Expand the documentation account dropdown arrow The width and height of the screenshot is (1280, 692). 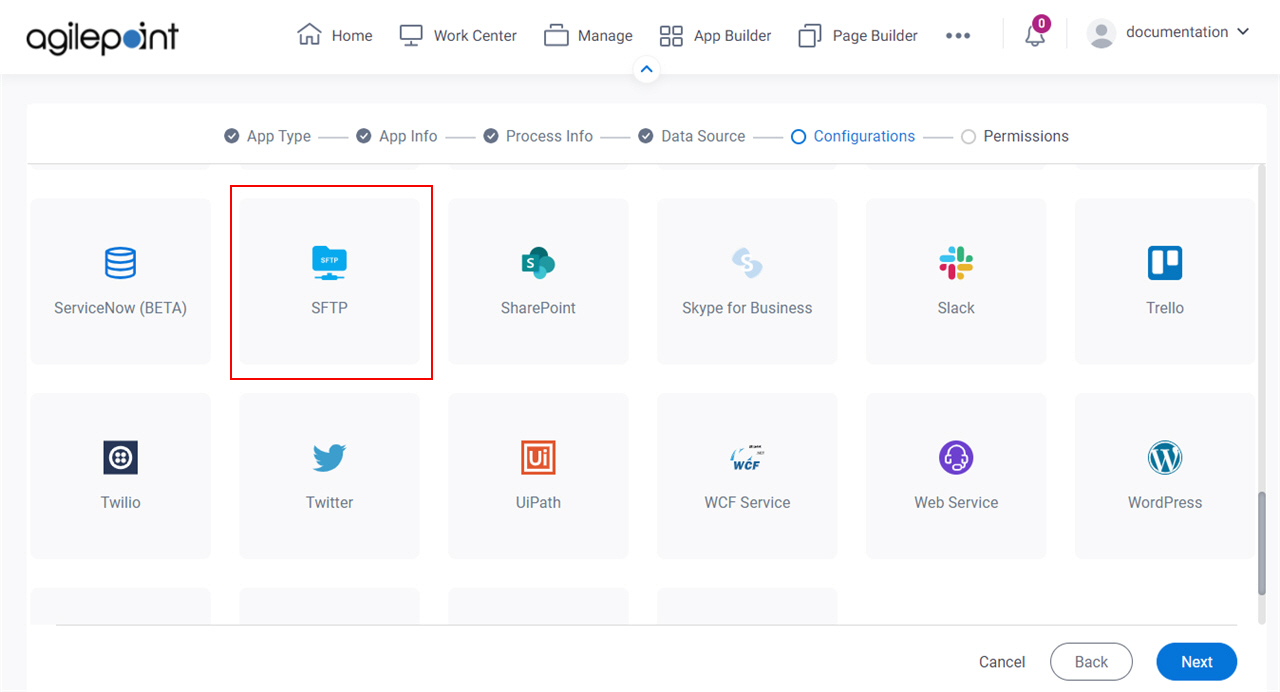1243,32
